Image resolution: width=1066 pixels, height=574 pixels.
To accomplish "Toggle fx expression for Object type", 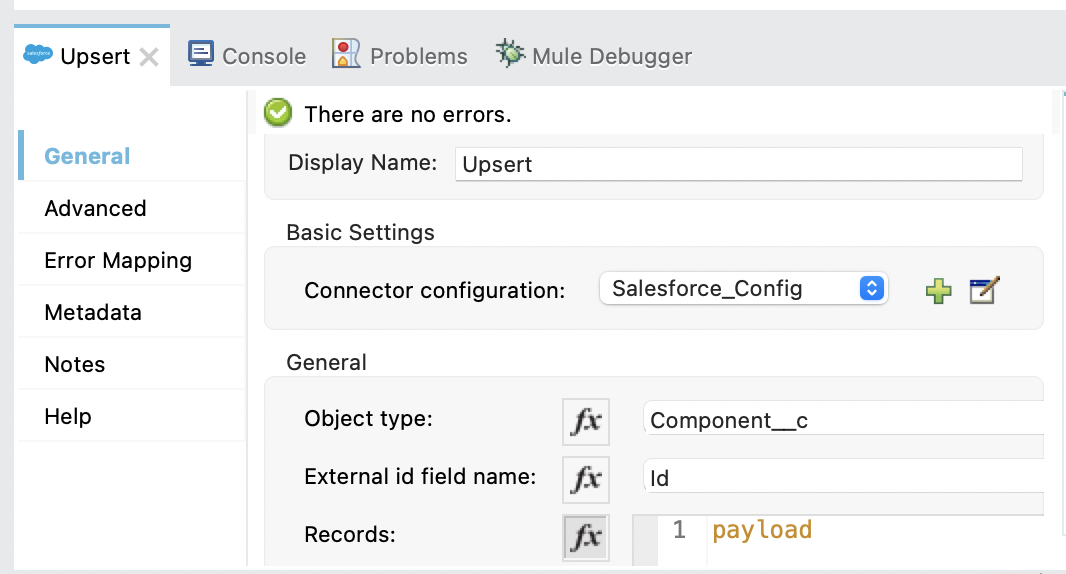I will [x=585, y=421].
